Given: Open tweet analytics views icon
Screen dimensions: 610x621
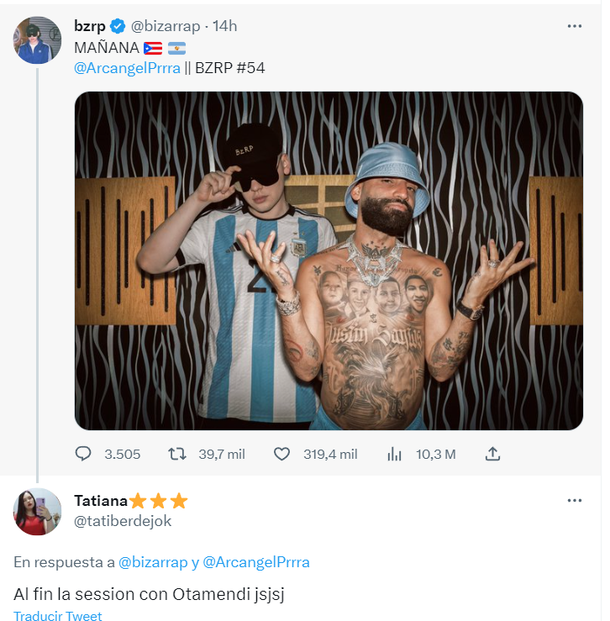Looking at the screenshot, I should click(x=394, y=454).
